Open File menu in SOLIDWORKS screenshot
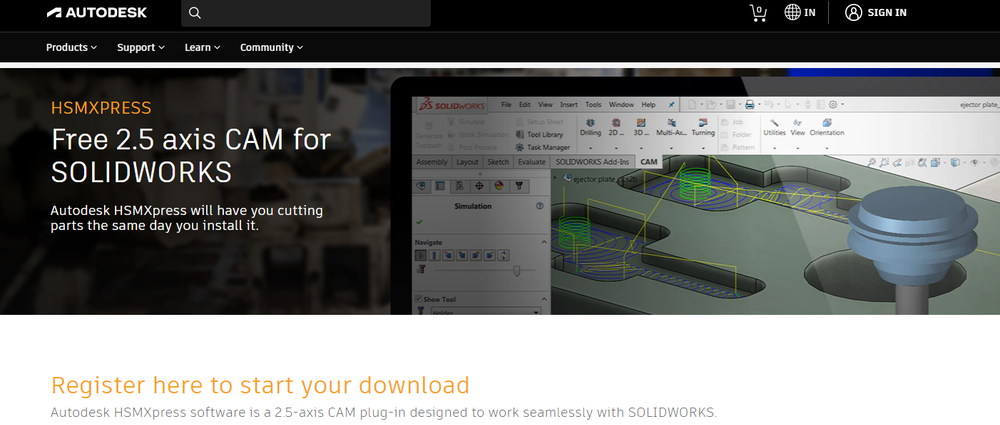Image resolution: width=1000 pixels, height=425 pixels. pos(506,105)
